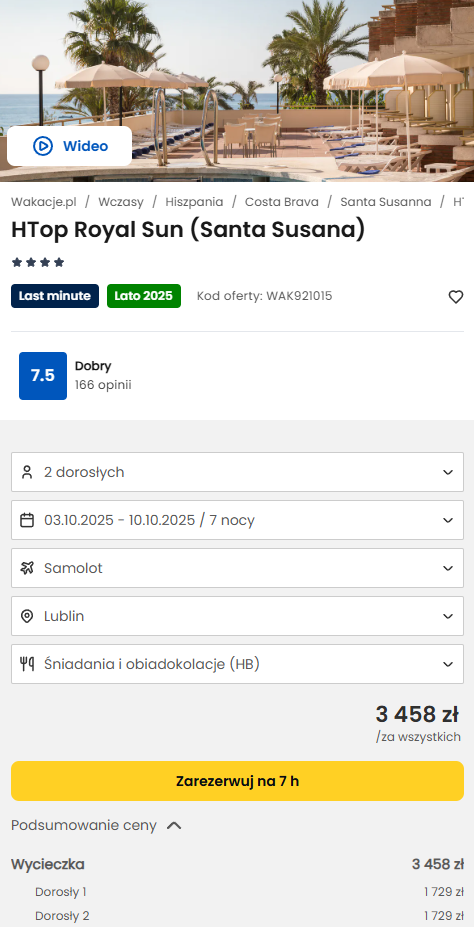Click the person icon in travelers field
Viewport: 474px width, 927px height.
(x=27, y=472)
